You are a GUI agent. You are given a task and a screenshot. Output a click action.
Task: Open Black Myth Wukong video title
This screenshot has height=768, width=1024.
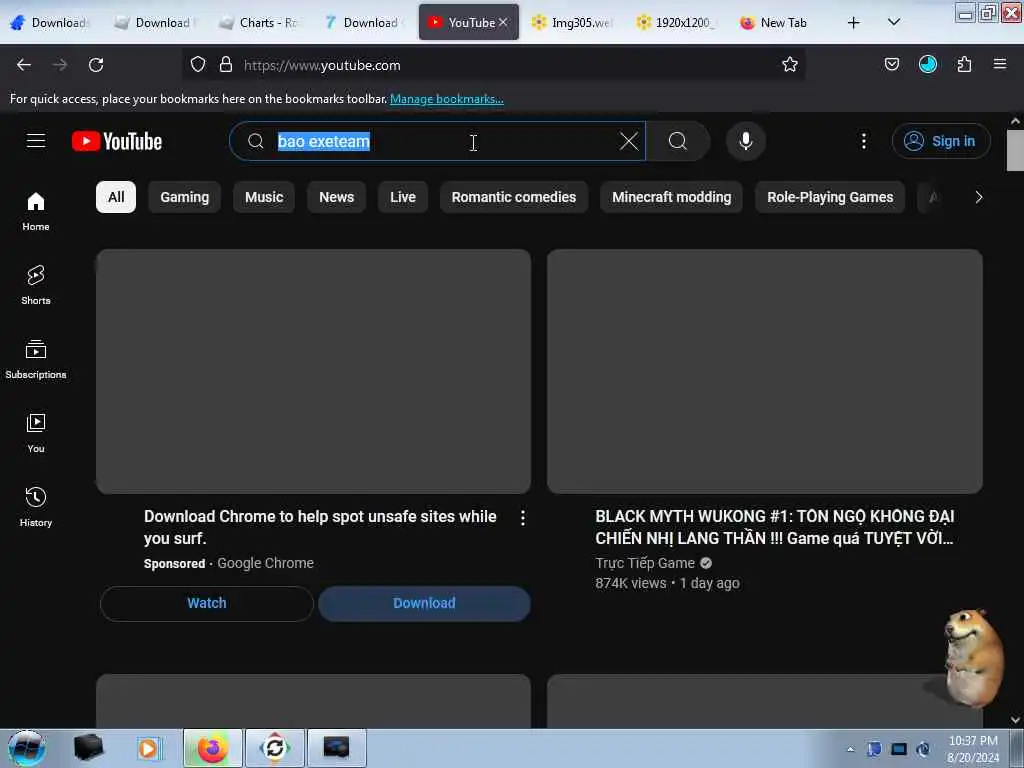775,527
